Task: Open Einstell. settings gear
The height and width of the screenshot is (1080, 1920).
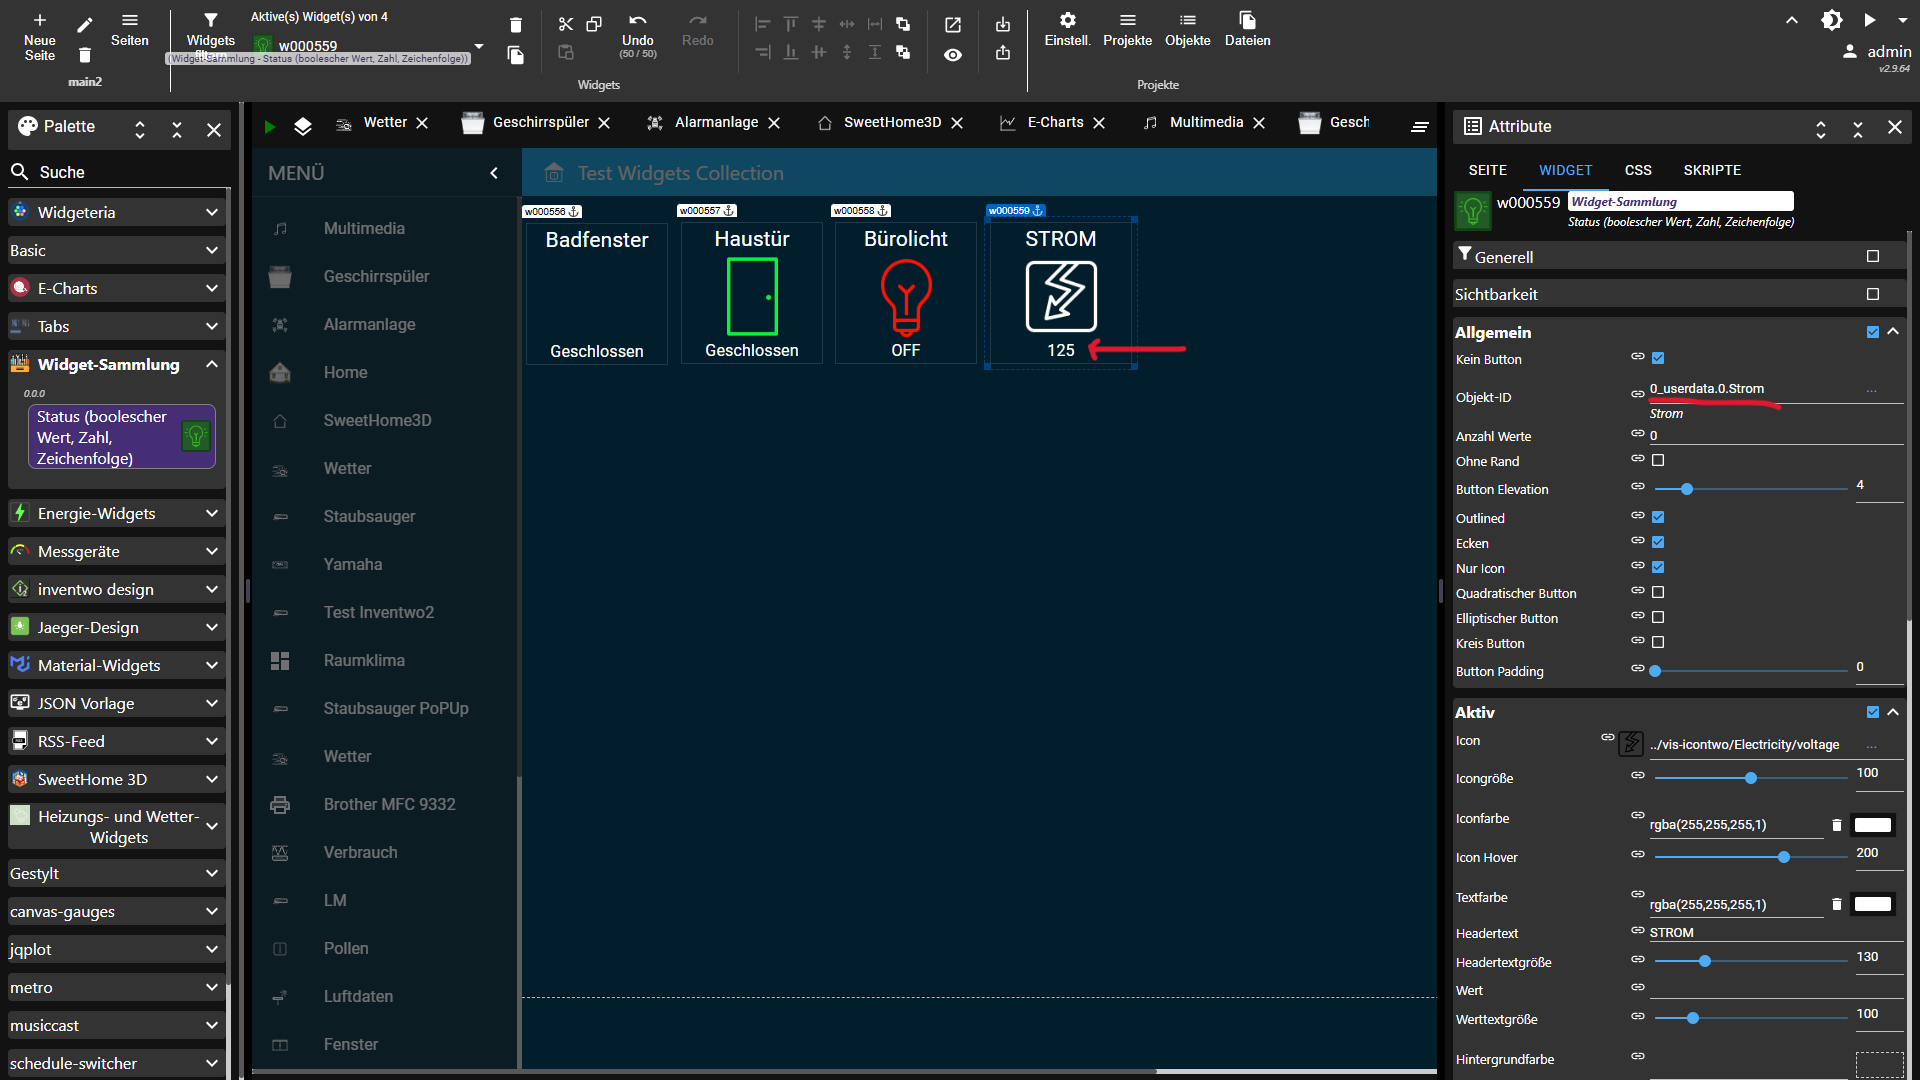Action: coord(1067,30)
